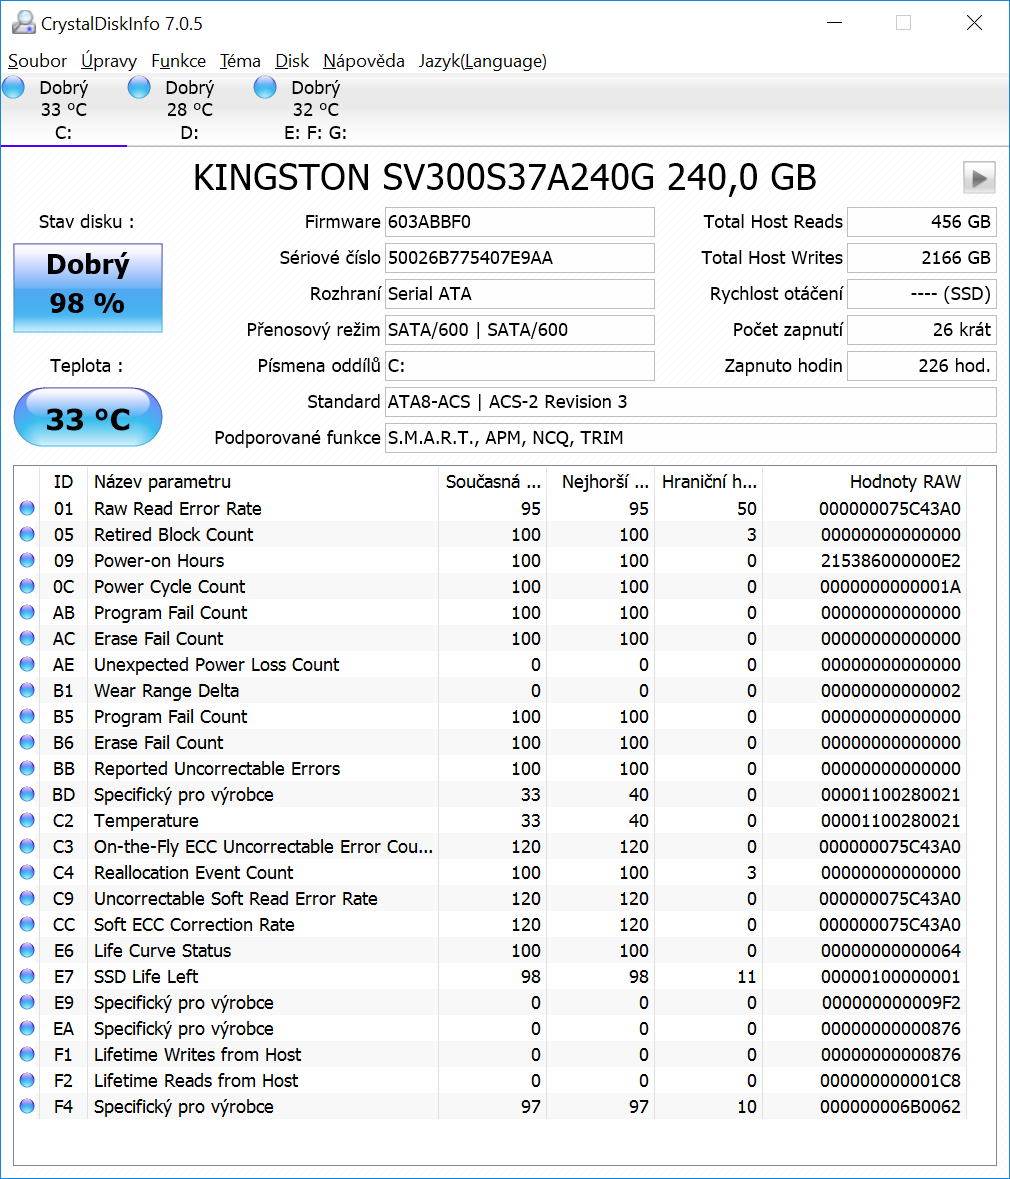The image size is (1010, 1179).
Task: Click the Písmena oddílů C: field
Action: click(x=520, y=366)
